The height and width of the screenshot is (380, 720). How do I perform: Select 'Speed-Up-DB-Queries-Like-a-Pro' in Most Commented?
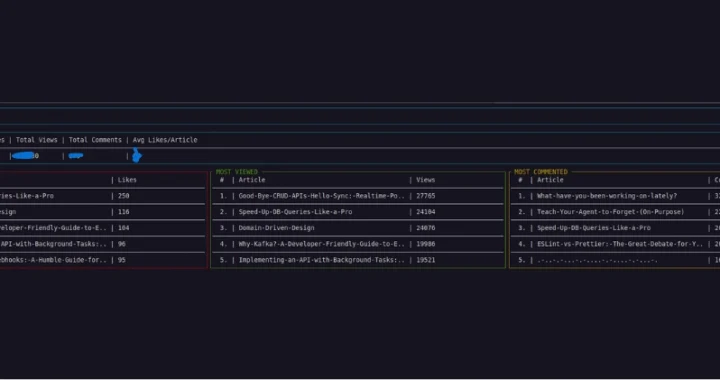click(594, 228)
